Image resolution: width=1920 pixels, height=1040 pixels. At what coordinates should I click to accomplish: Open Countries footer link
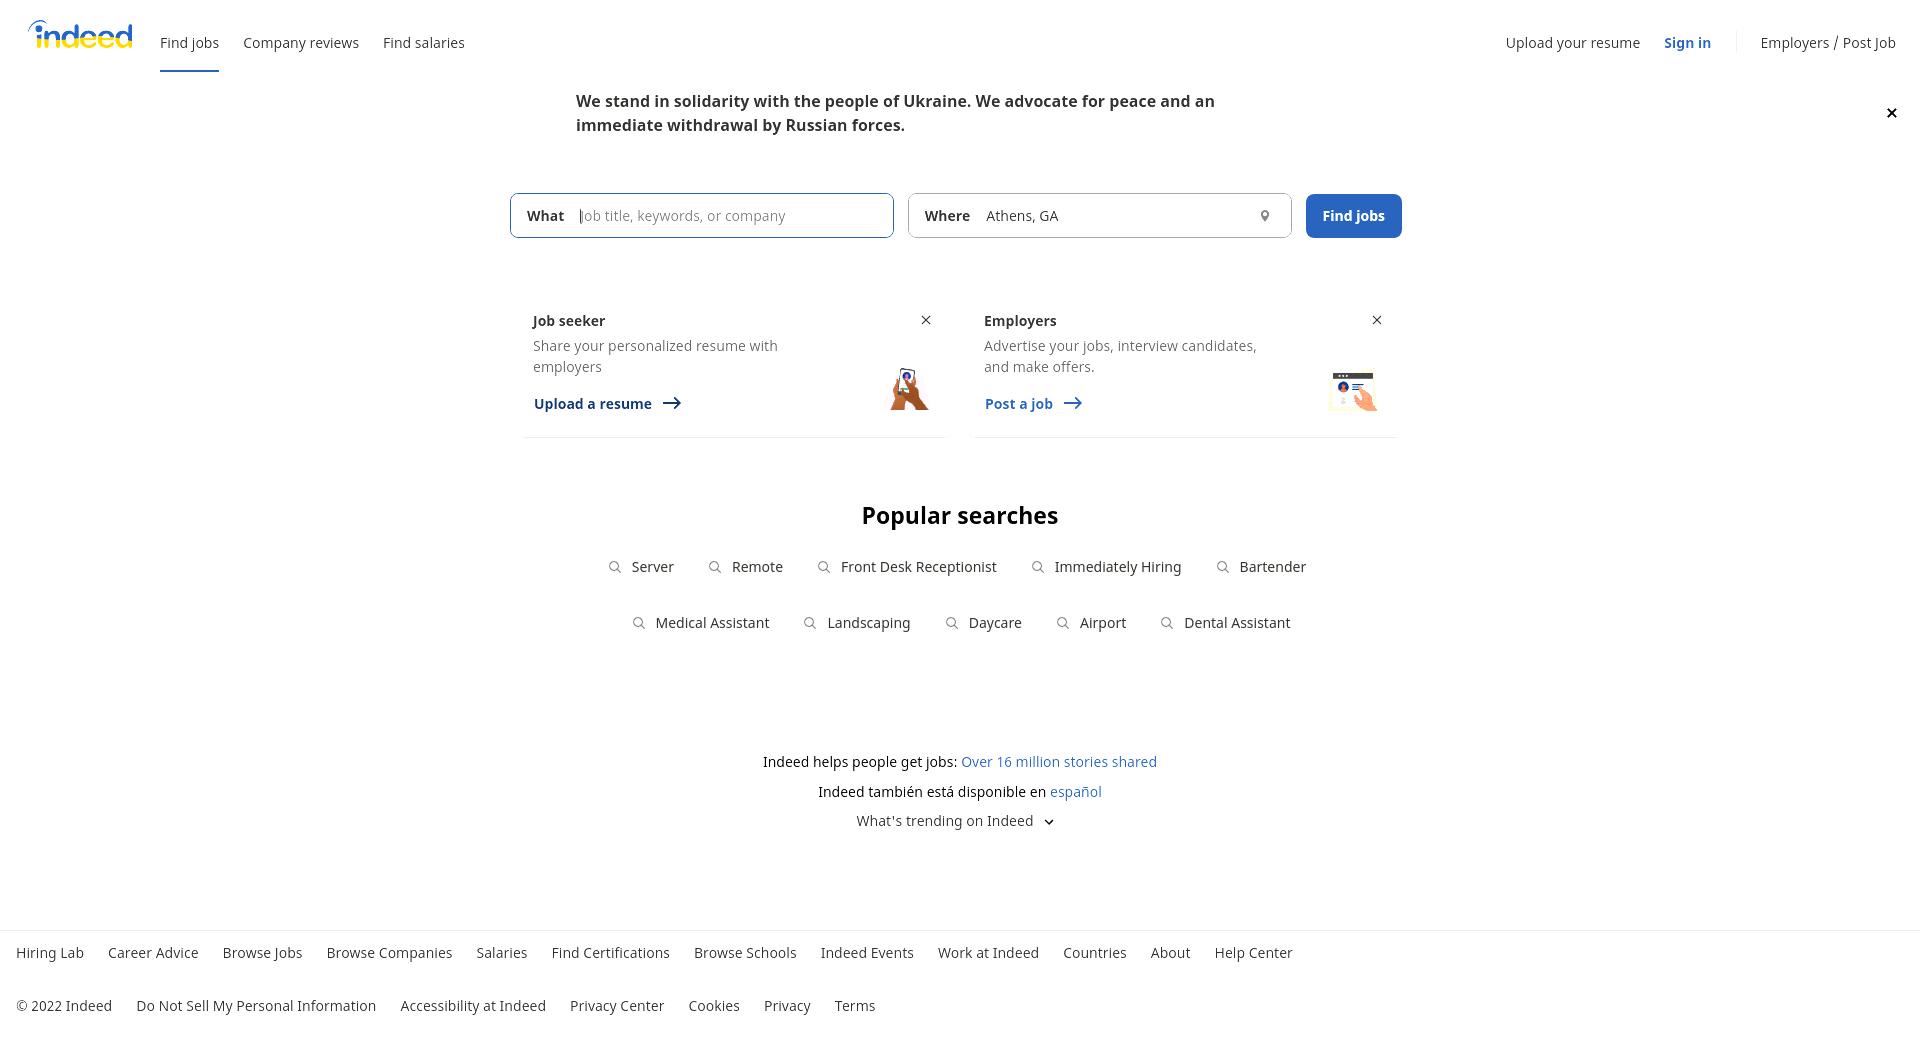(x=1095, y=953)
